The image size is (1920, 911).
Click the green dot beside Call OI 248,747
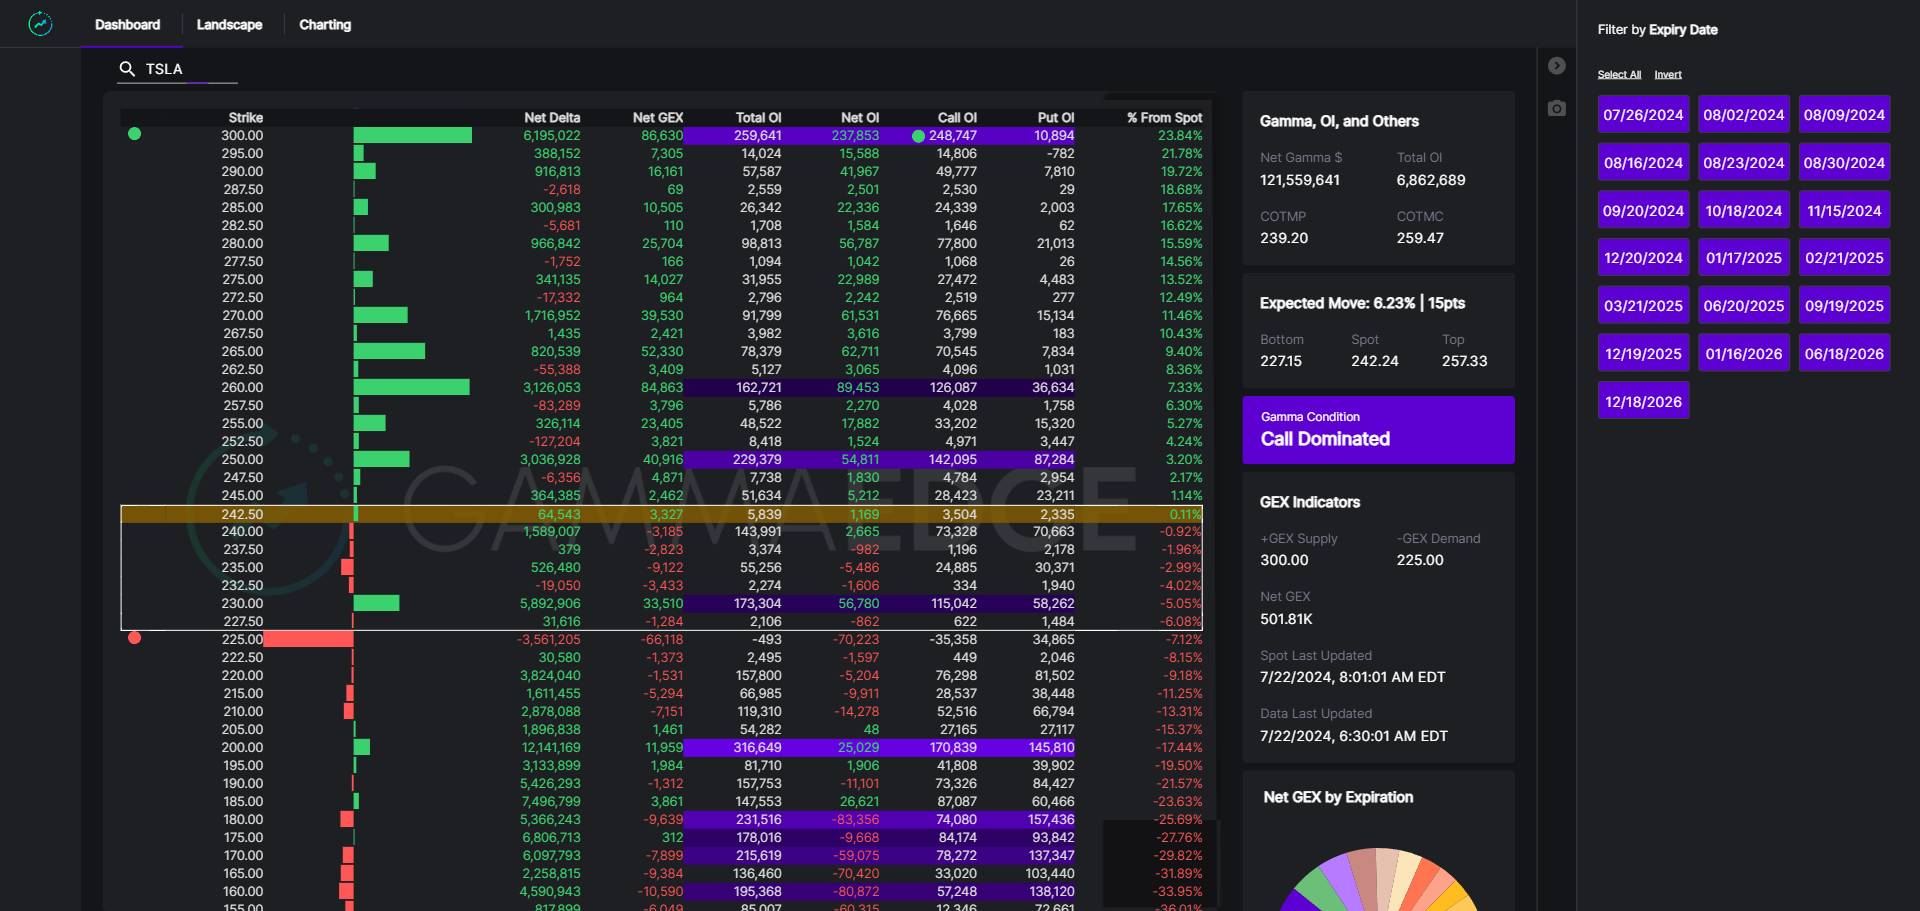(918, 136)
